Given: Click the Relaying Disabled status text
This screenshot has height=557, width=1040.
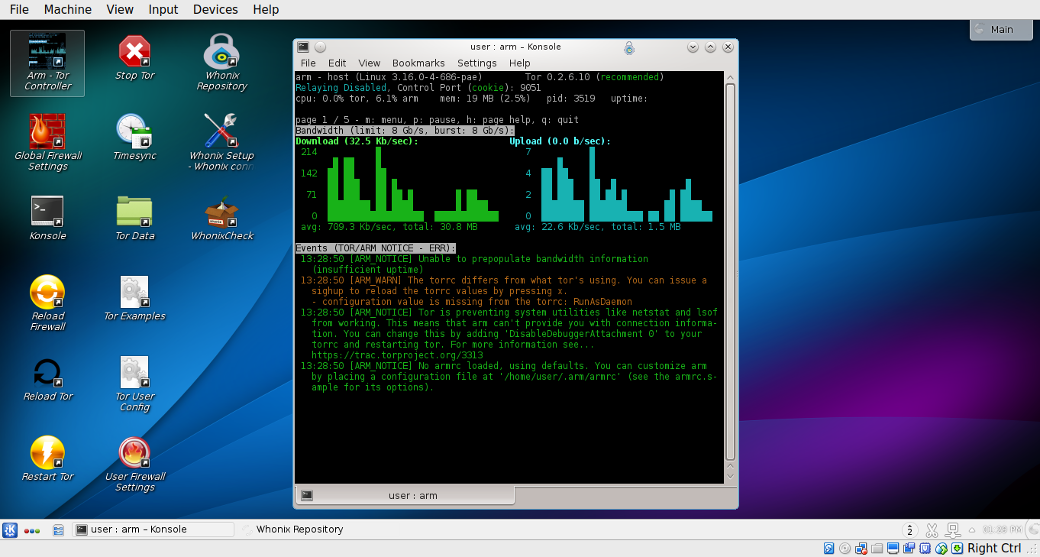Looking at the screenshot, I should 341,88.
